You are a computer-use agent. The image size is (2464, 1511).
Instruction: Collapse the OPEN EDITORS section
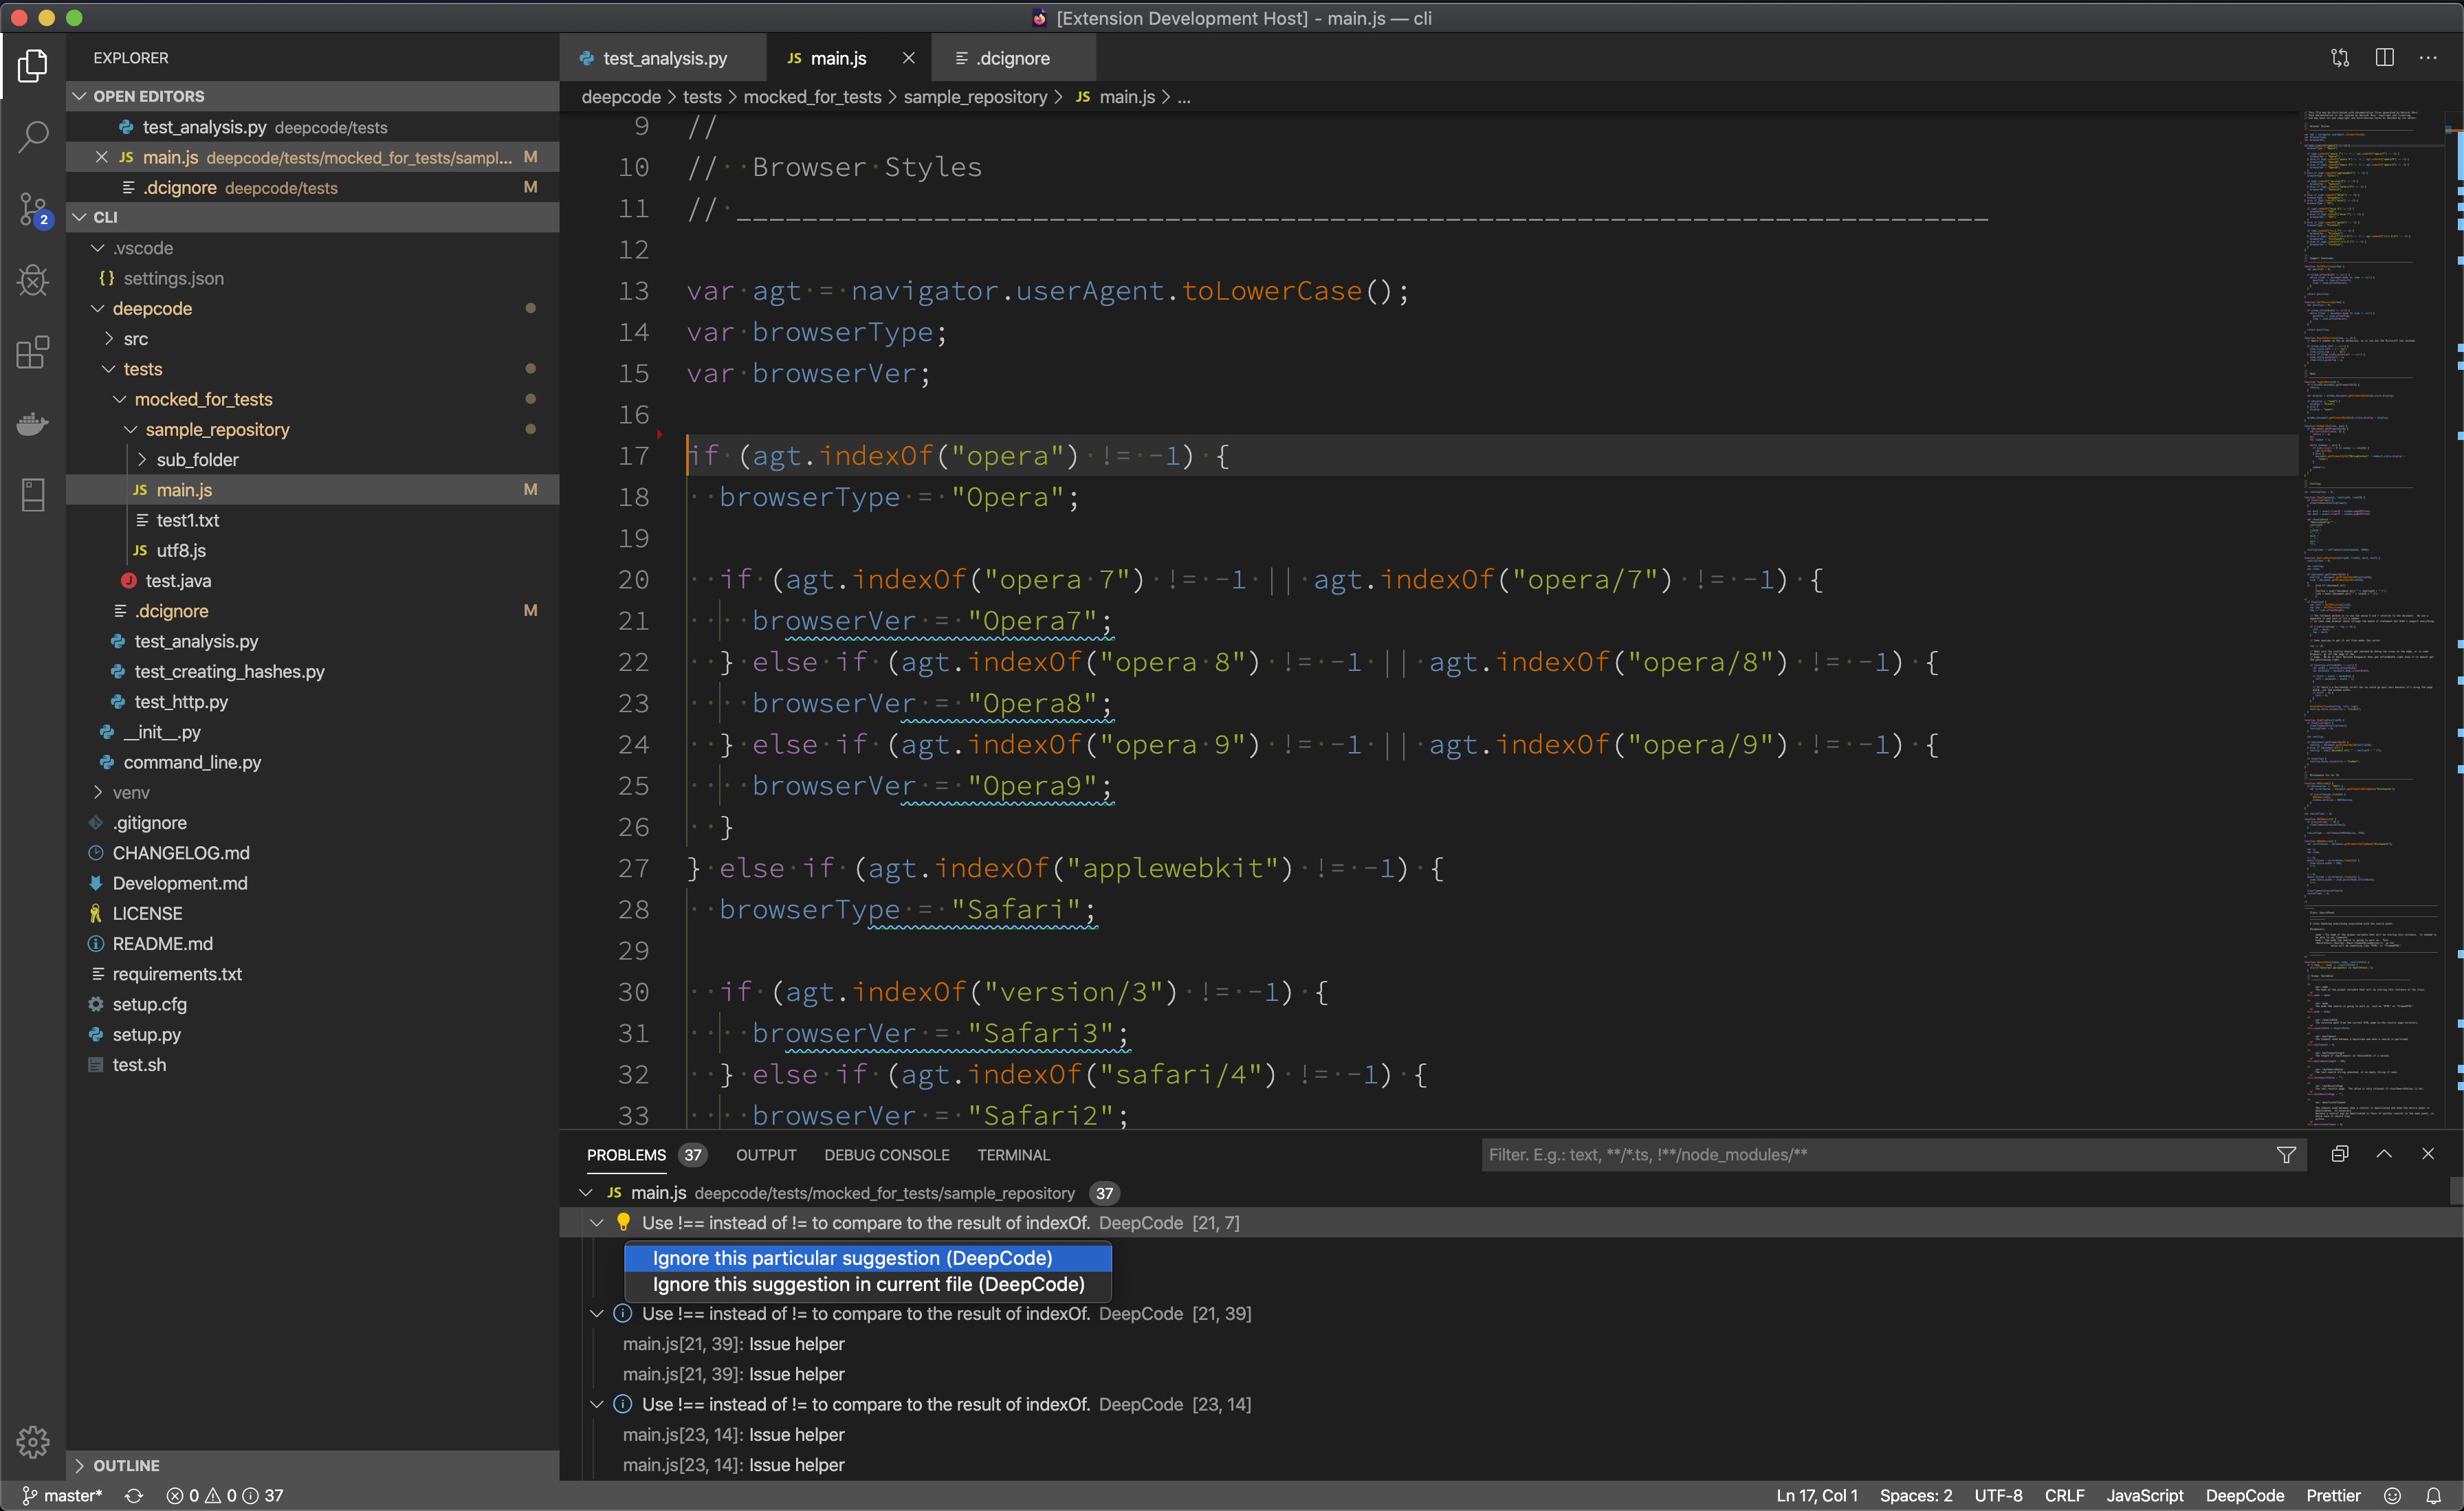tap(80, 96)
